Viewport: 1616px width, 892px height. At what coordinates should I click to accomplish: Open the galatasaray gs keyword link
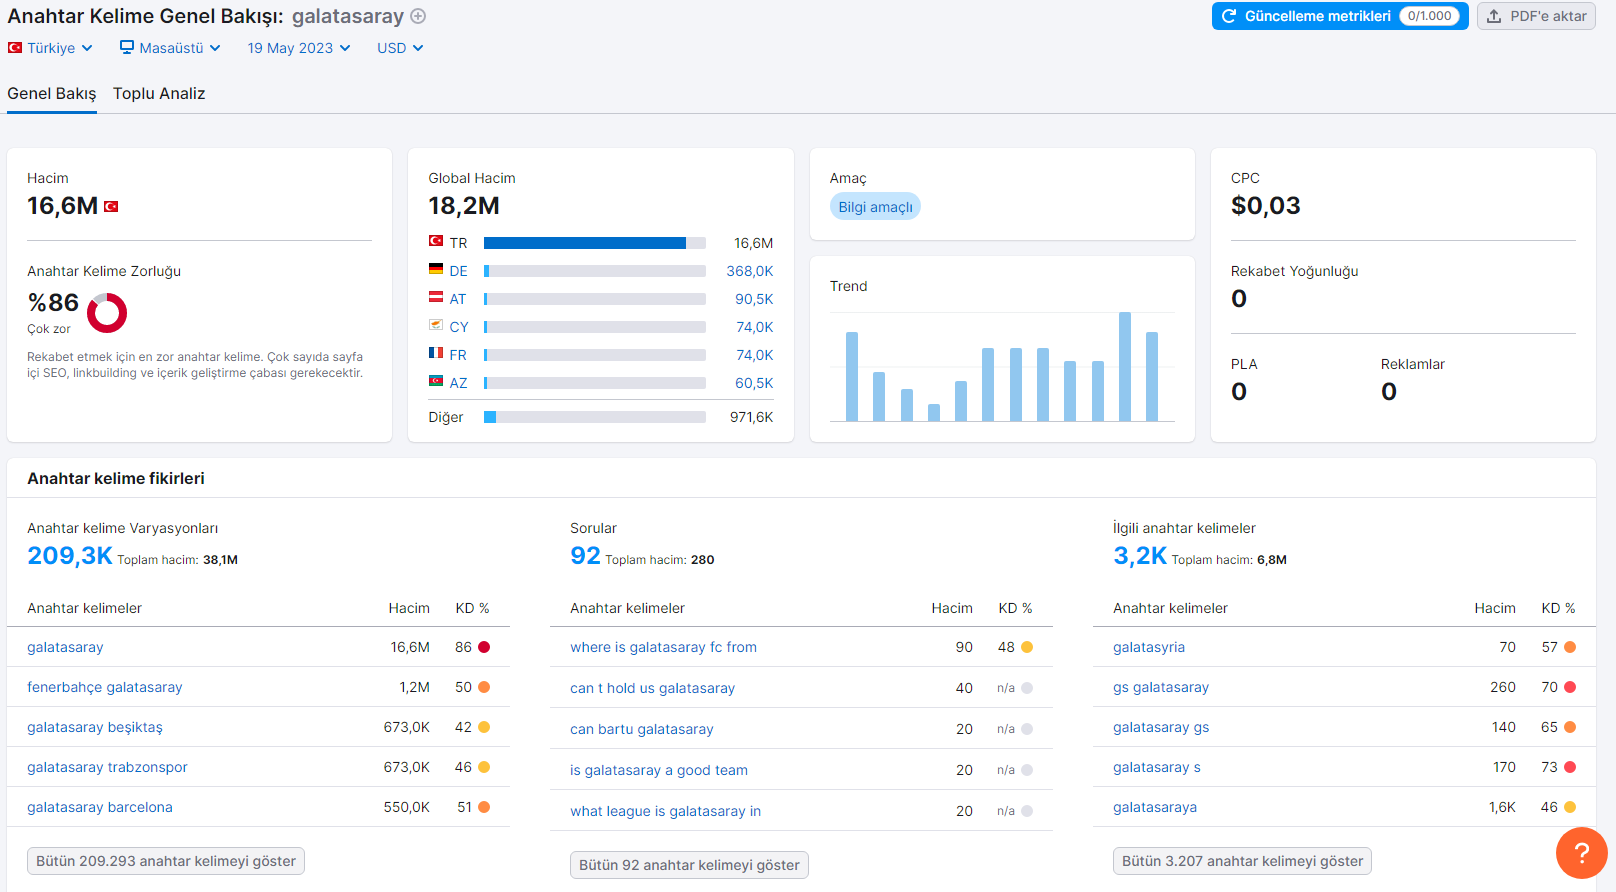tap(1161, 727)
